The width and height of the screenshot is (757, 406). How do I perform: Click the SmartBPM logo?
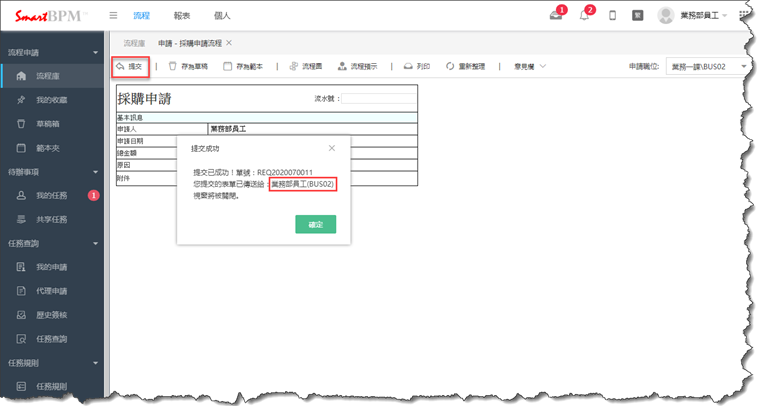(51, 16)
